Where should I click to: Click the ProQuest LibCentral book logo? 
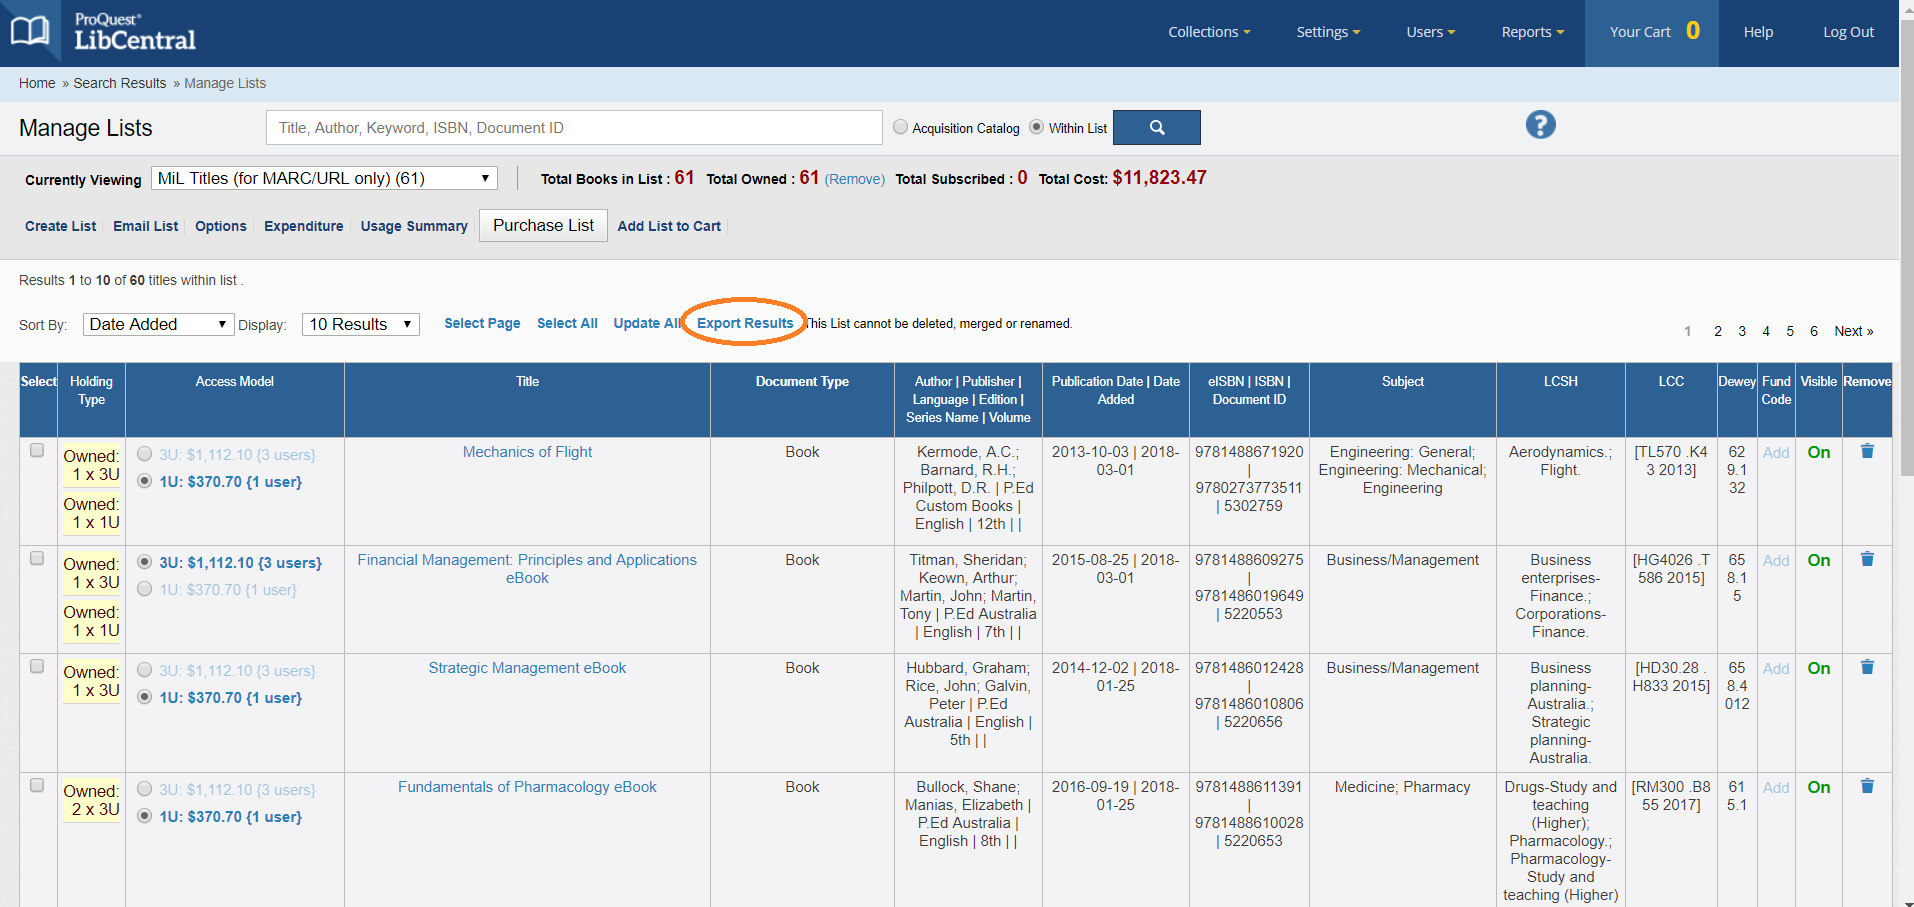[x=31, y=31]
